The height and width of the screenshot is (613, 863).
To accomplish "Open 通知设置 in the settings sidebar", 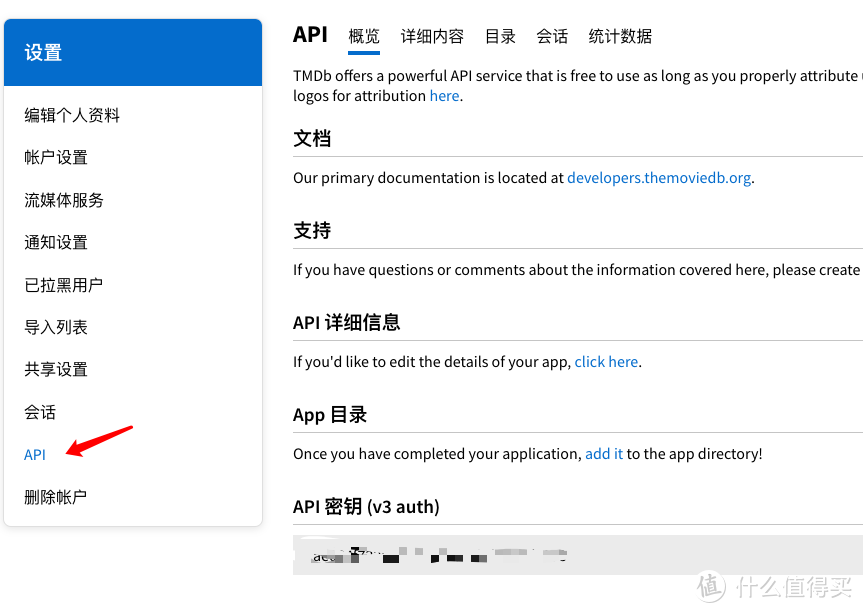I will (56, 242).
